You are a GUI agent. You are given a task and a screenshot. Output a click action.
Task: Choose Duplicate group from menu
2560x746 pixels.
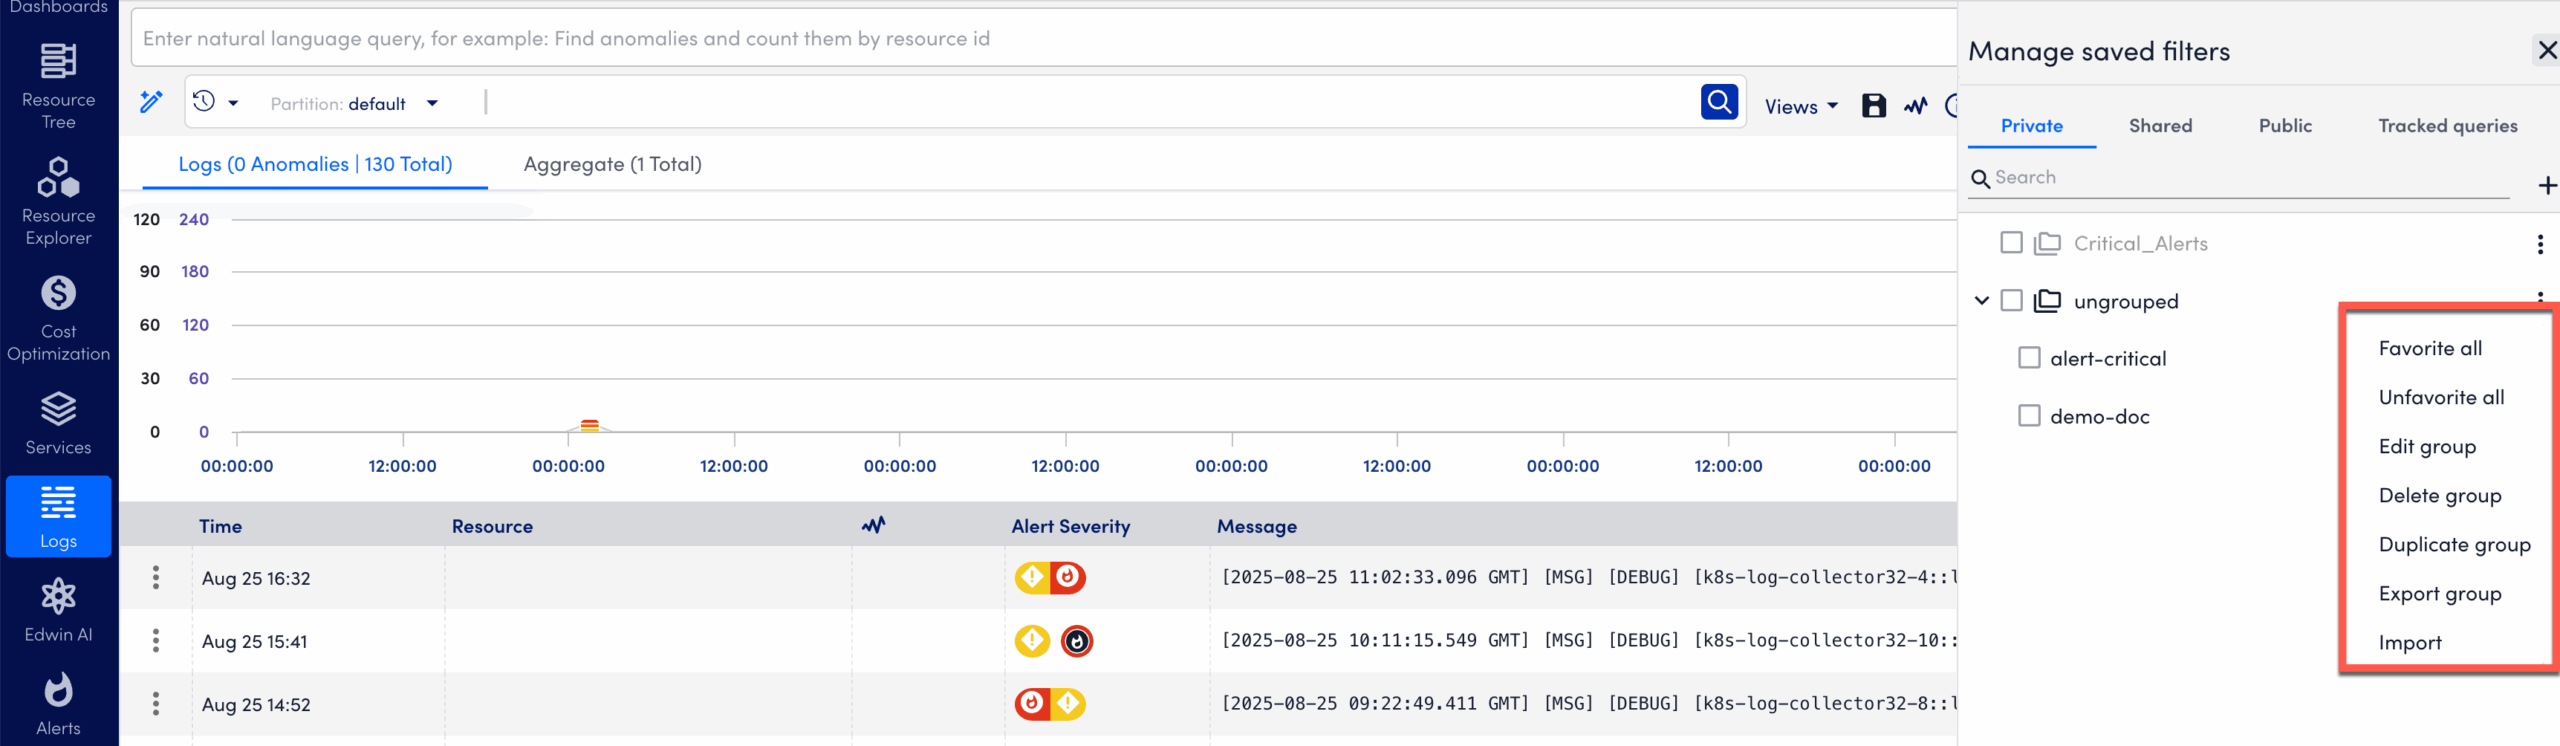pos(2454,544)
